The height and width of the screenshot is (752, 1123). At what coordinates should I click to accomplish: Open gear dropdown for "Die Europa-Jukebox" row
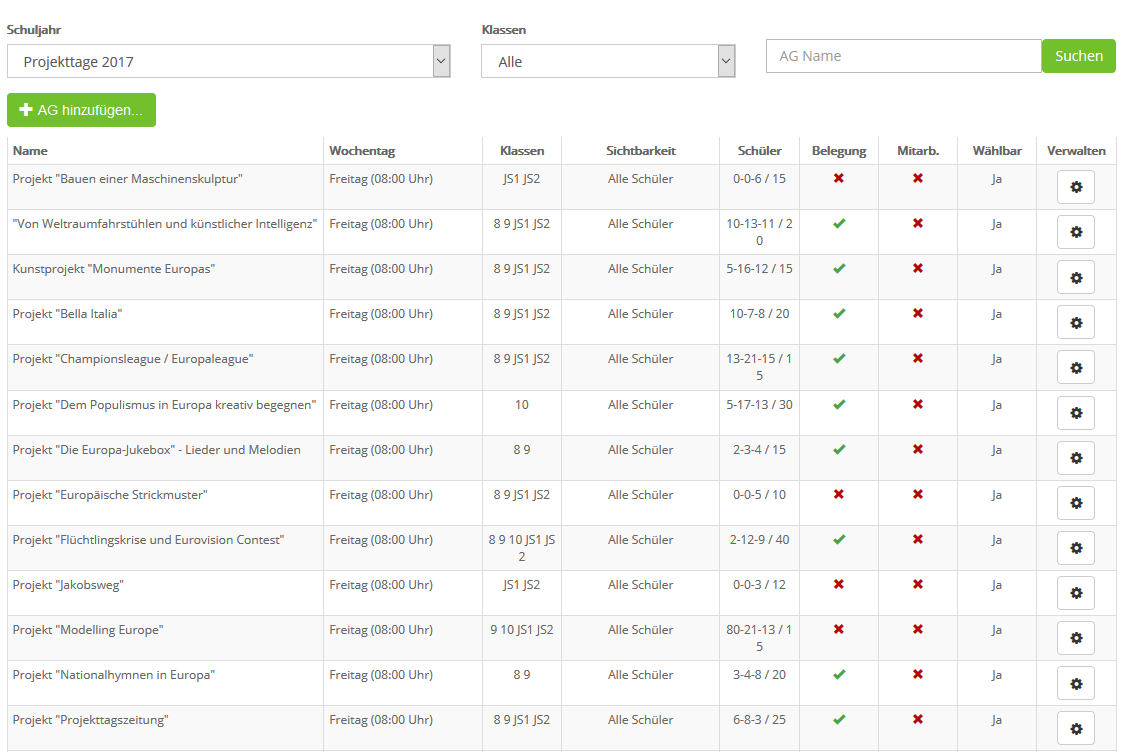point(1075,458)
